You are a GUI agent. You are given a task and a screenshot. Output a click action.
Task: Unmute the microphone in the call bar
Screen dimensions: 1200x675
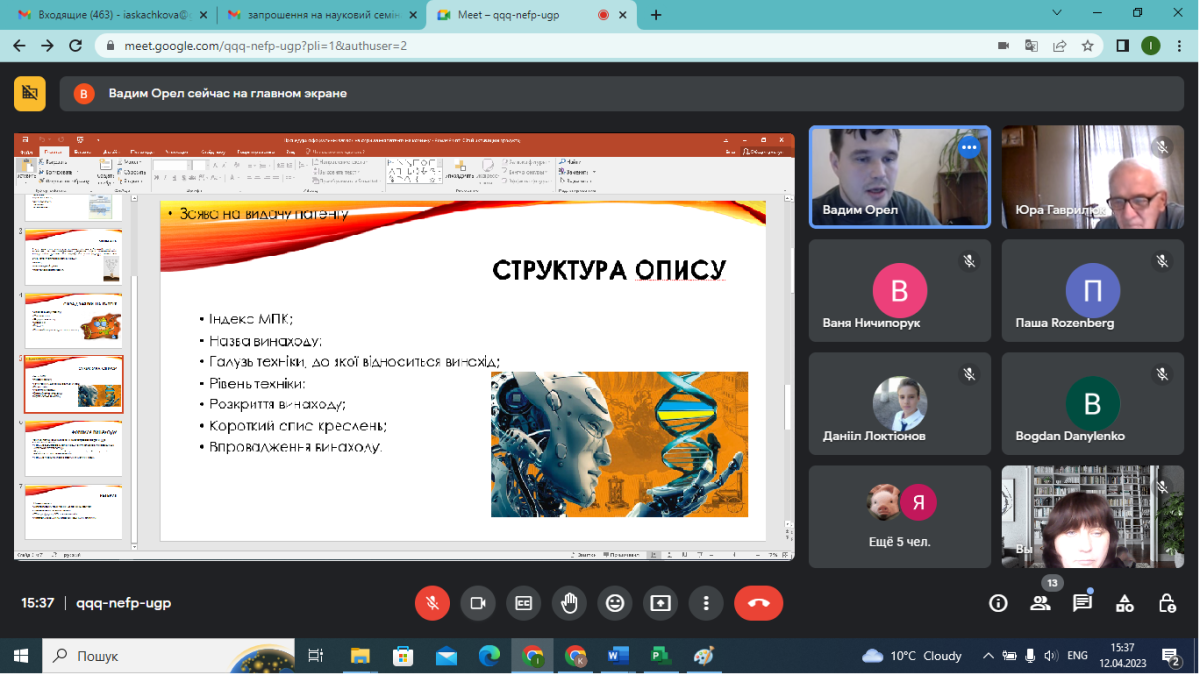click(432, 603)
